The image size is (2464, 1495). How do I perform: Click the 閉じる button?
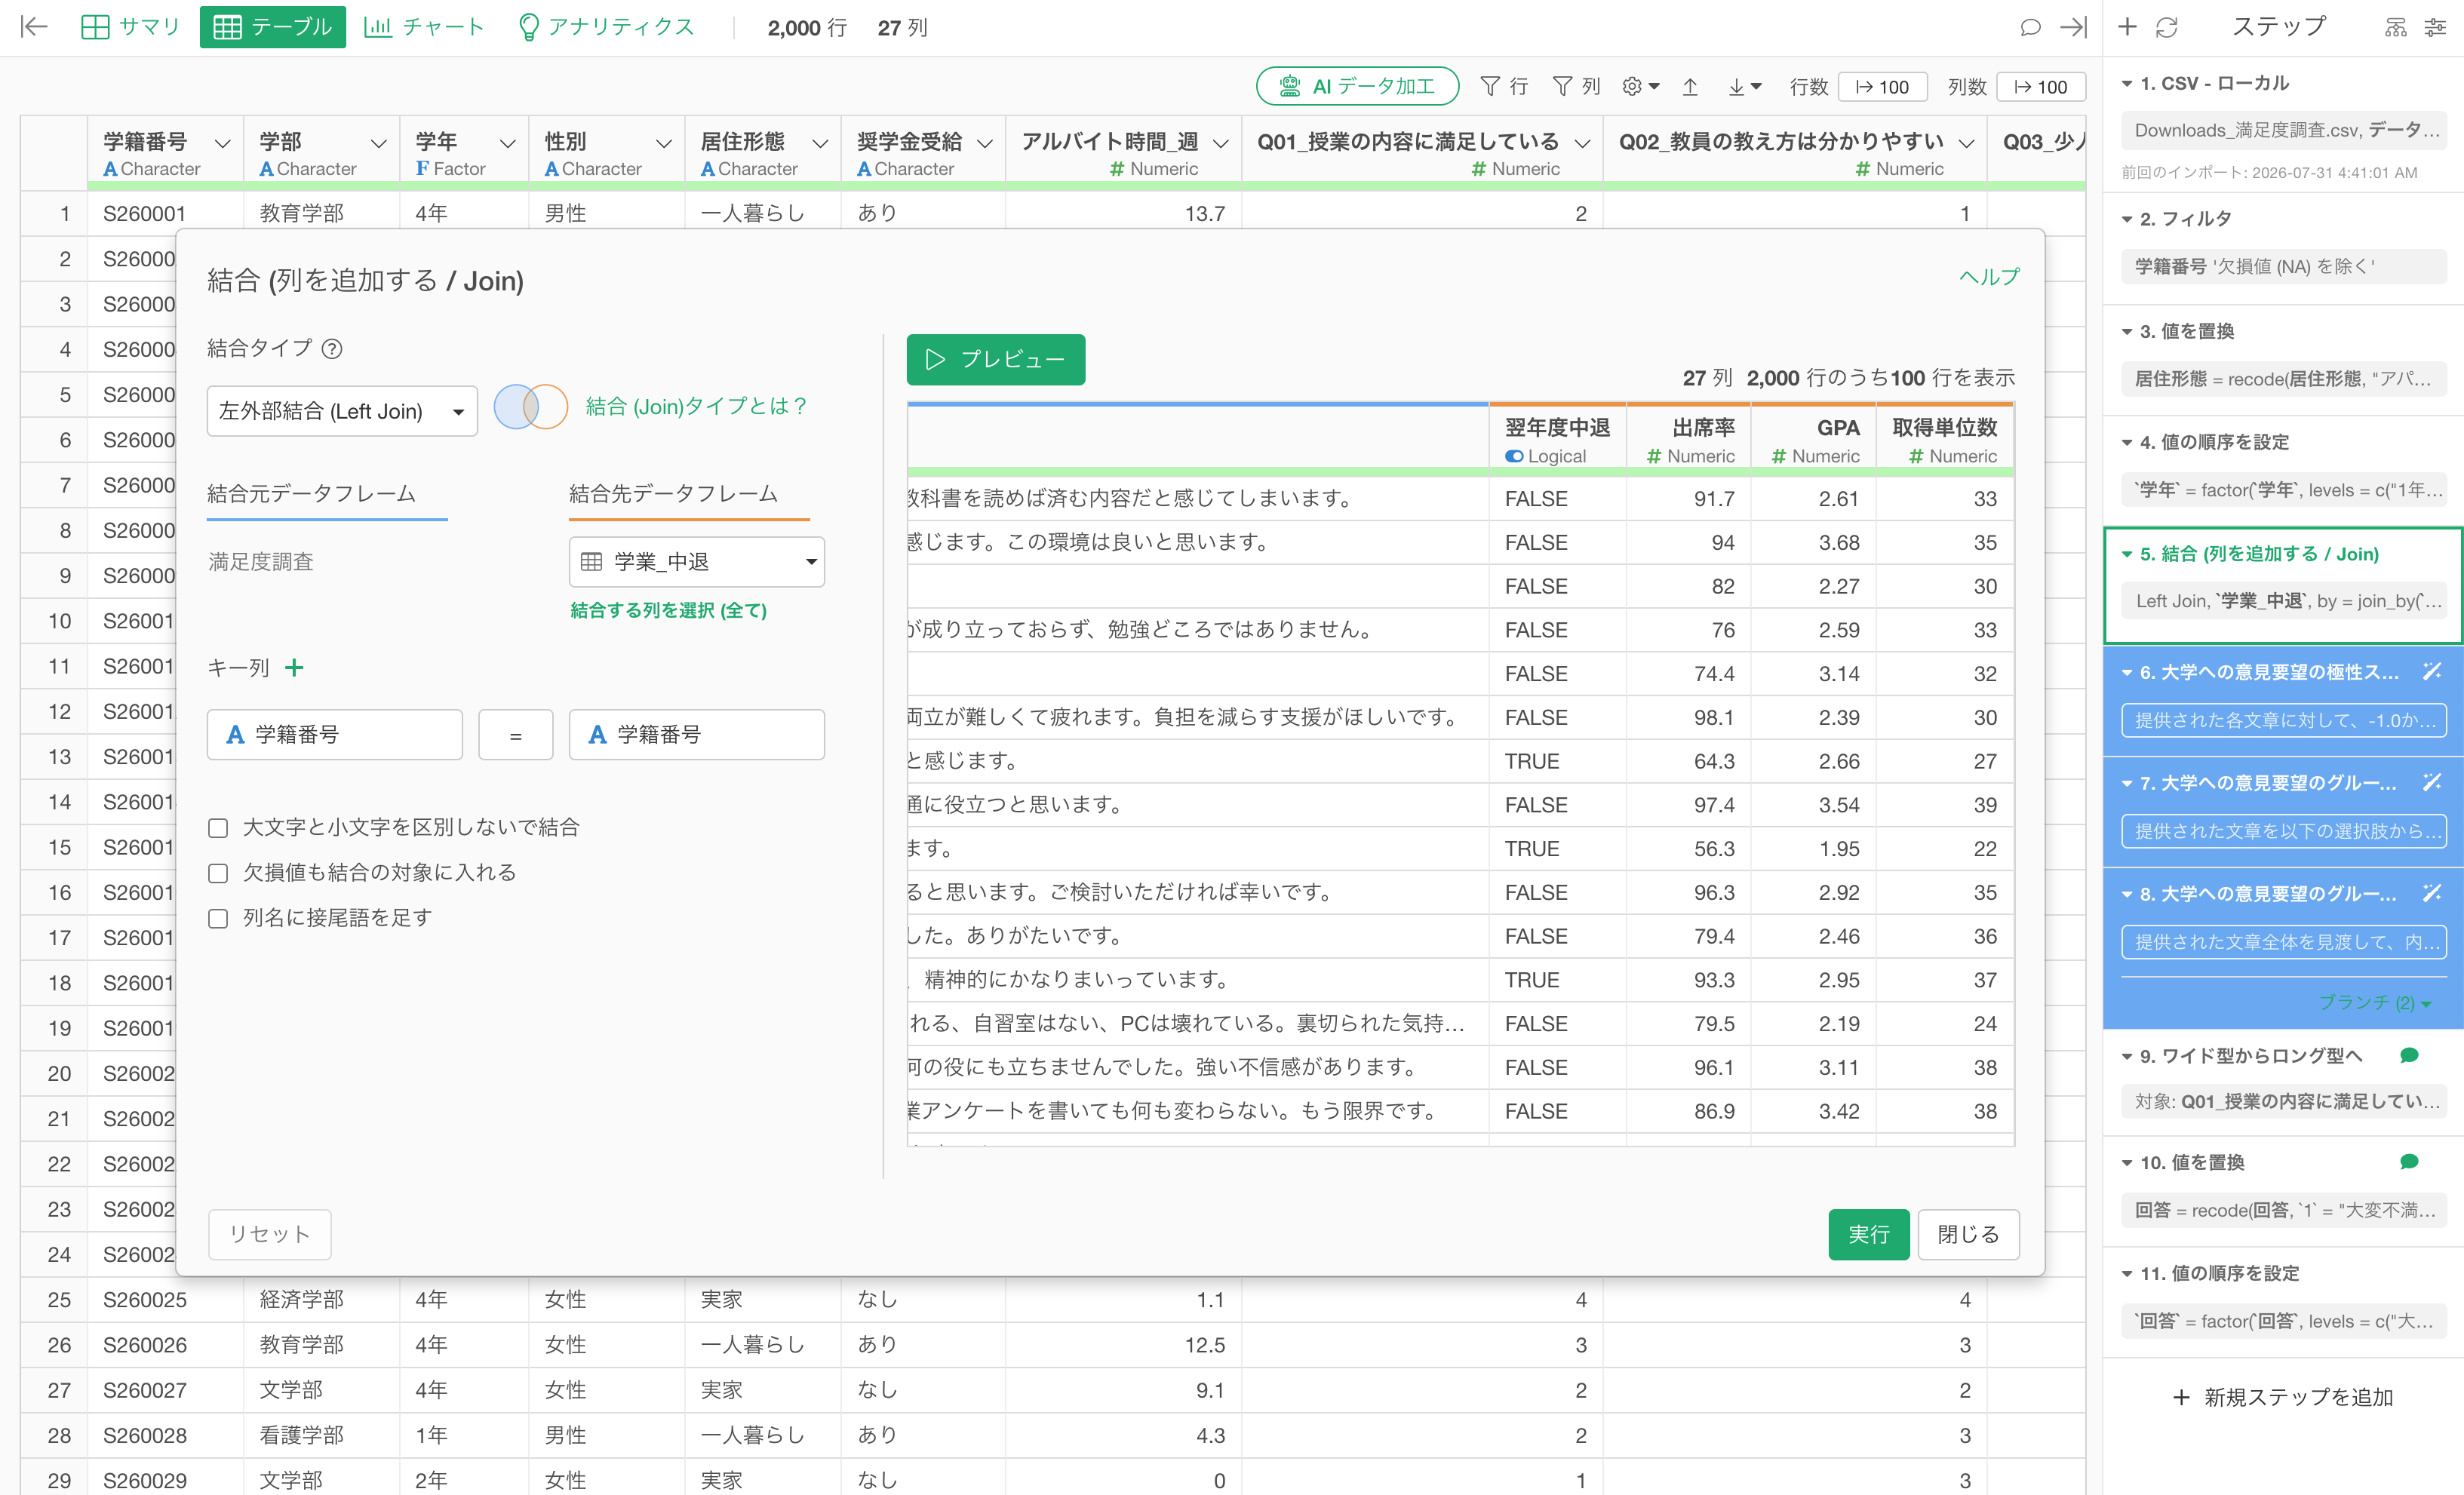(1968, 1234)
